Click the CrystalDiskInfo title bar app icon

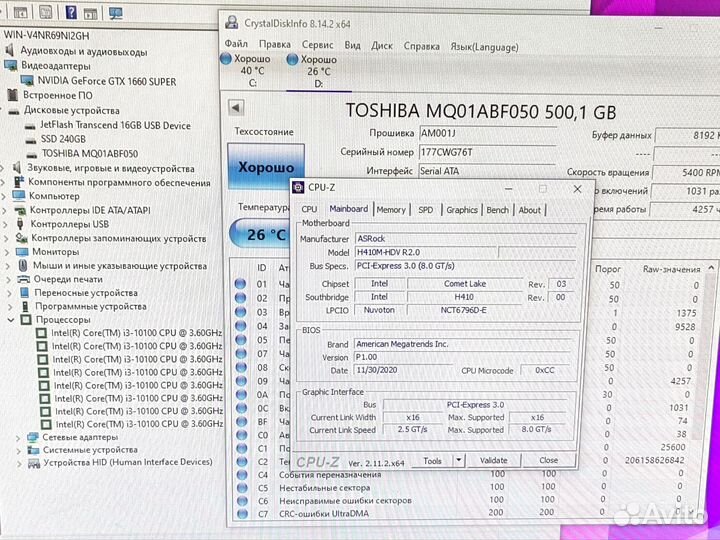click(x=232, y=23)
